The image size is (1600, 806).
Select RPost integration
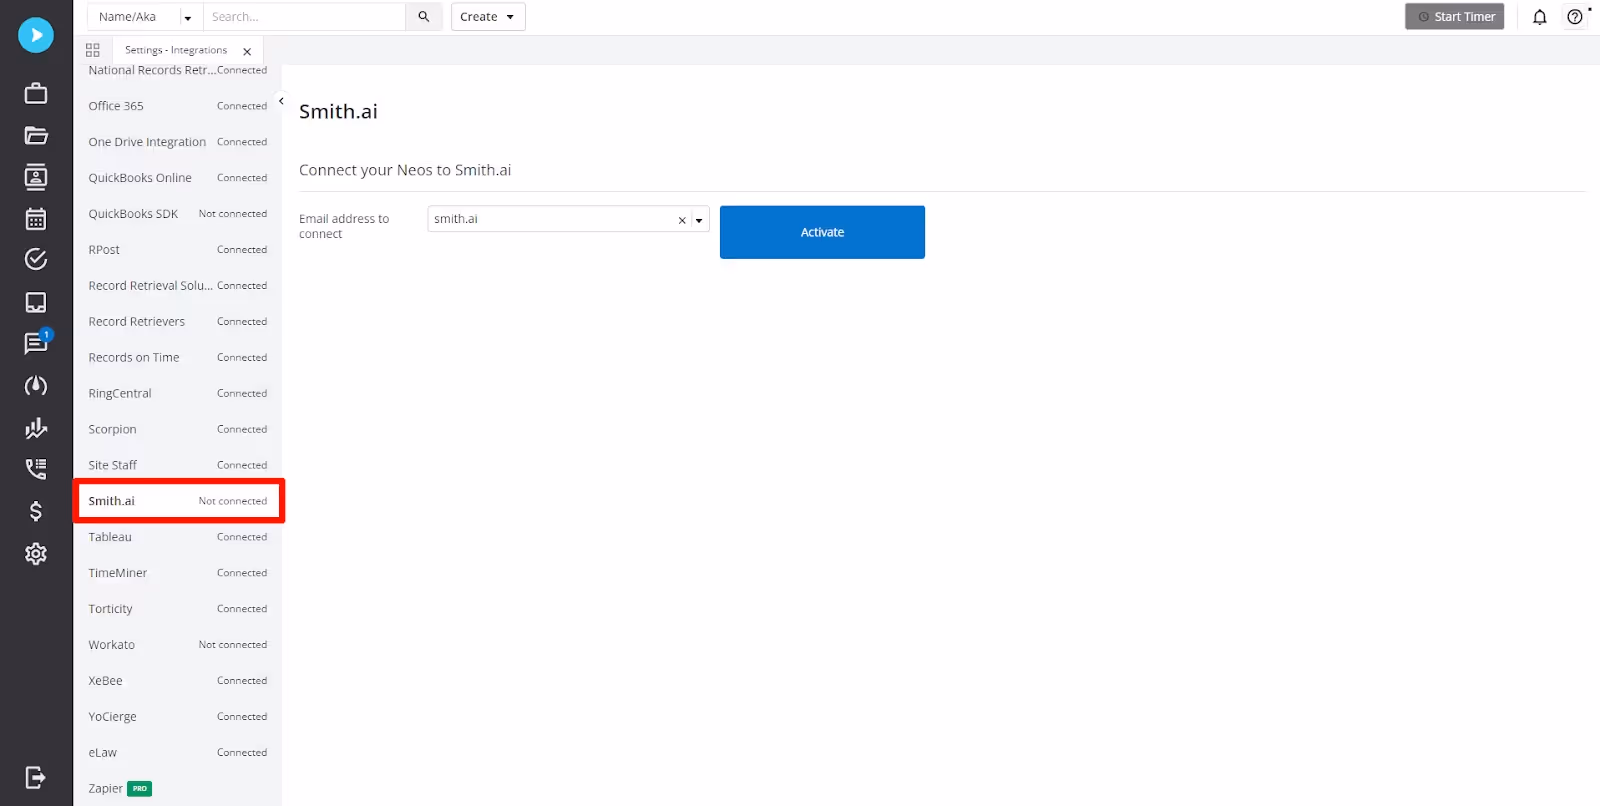click(177, 250)
